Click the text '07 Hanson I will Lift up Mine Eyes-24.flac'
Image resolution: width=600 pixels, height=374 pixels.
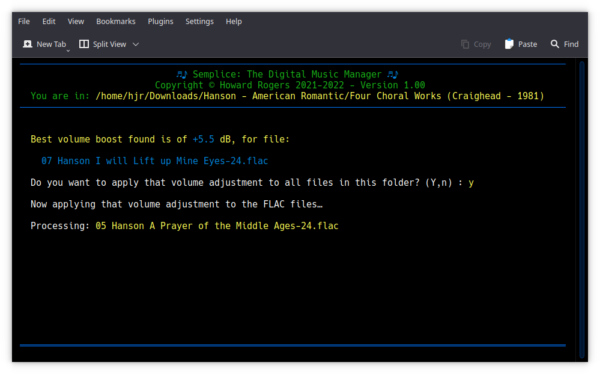click(x=155, y=161)
